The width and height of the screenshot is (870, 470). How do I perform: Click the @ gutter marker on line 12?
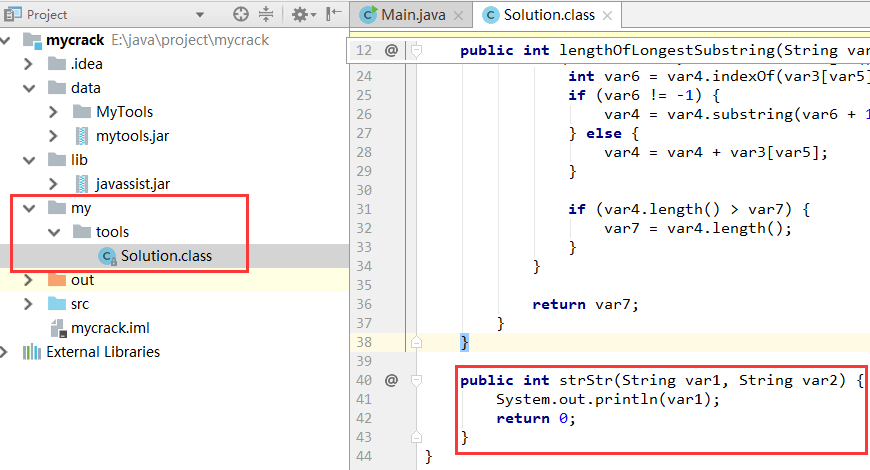pyautogui.click(x=391, y=50)
